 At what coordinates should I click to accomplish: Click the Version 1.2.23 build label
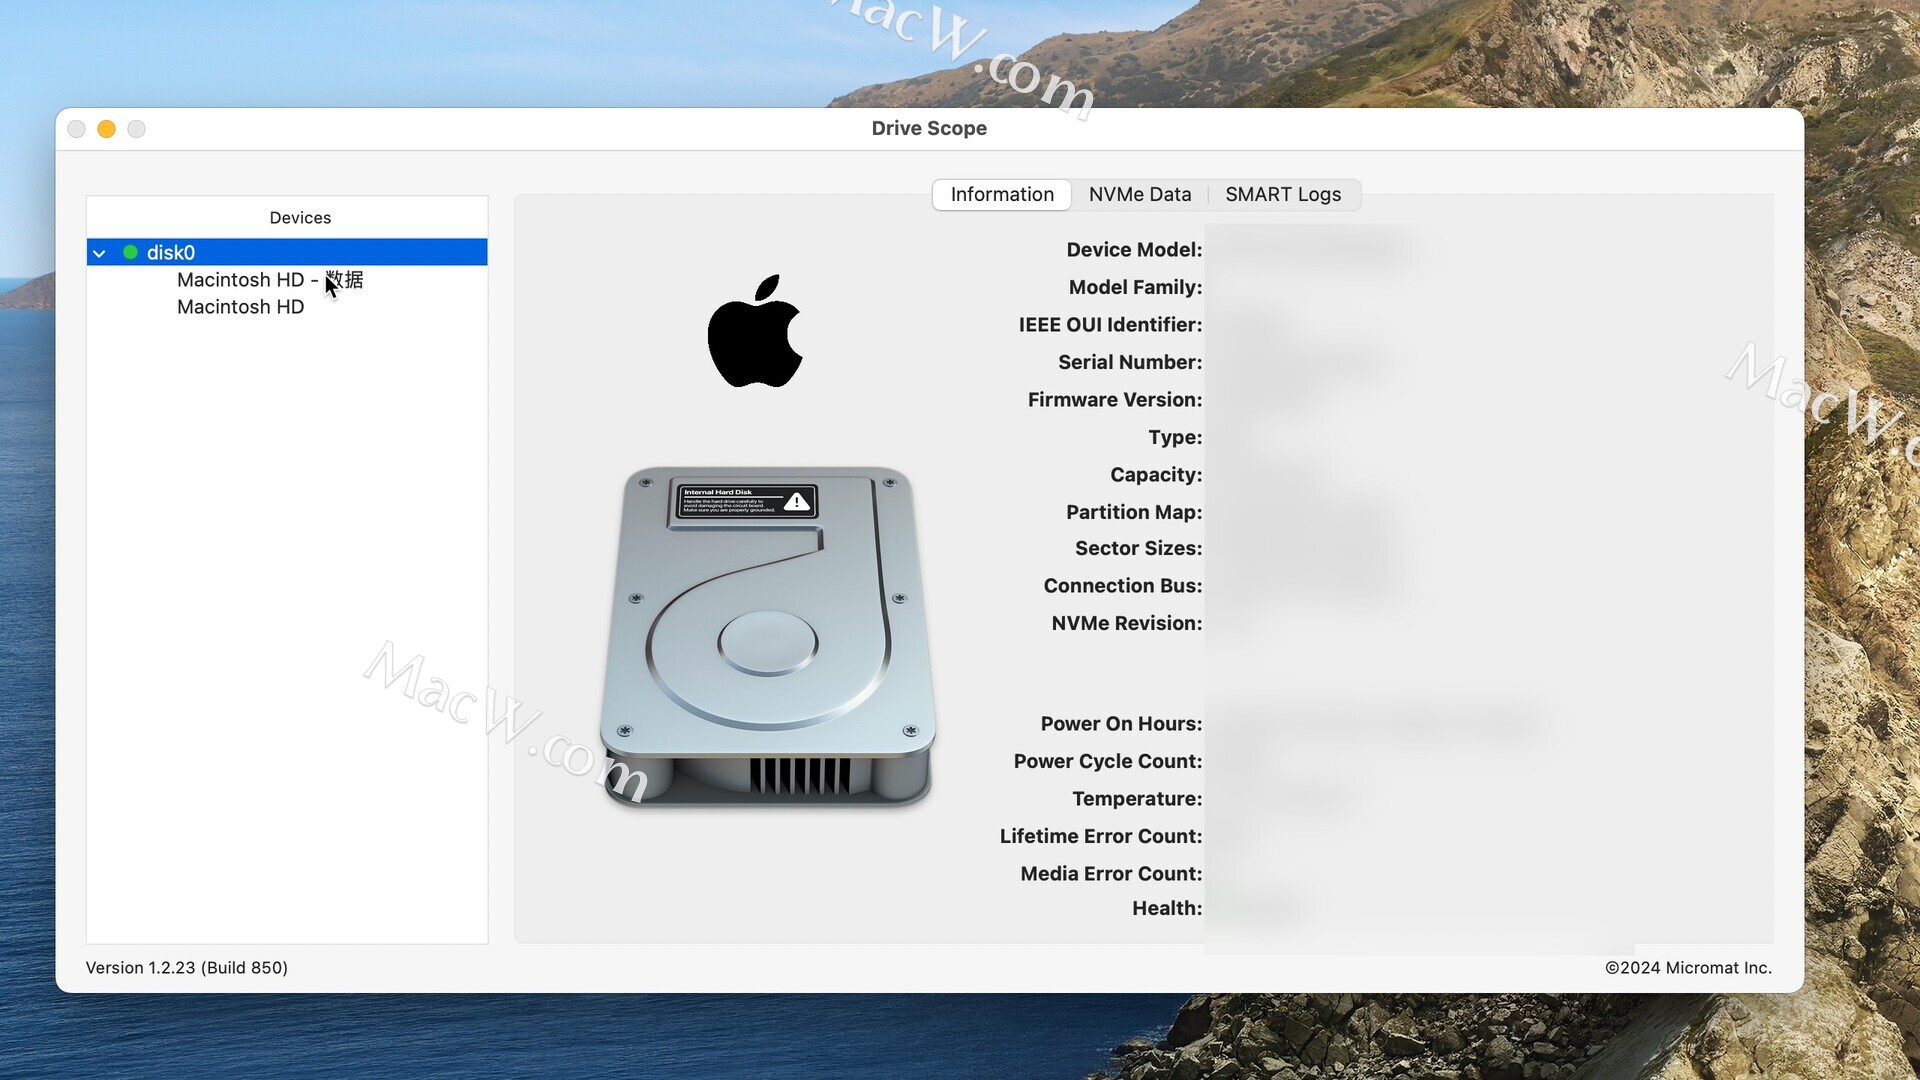[187, 967]
